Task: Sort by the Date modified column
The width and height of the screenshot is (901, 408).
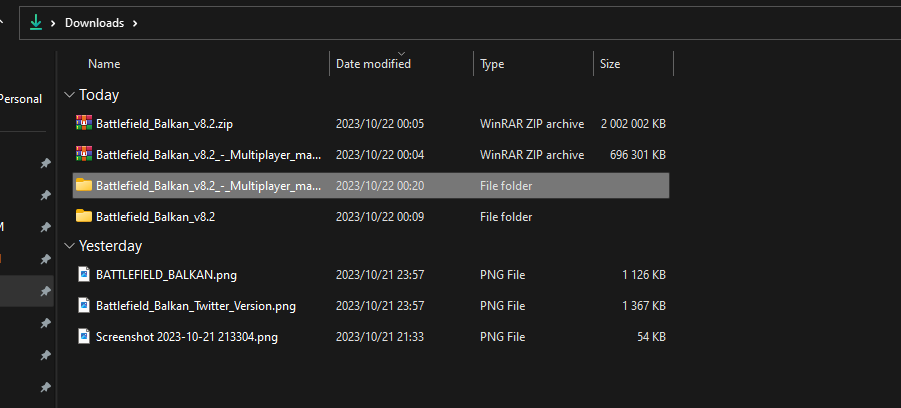Action: (x=373, y=64)
